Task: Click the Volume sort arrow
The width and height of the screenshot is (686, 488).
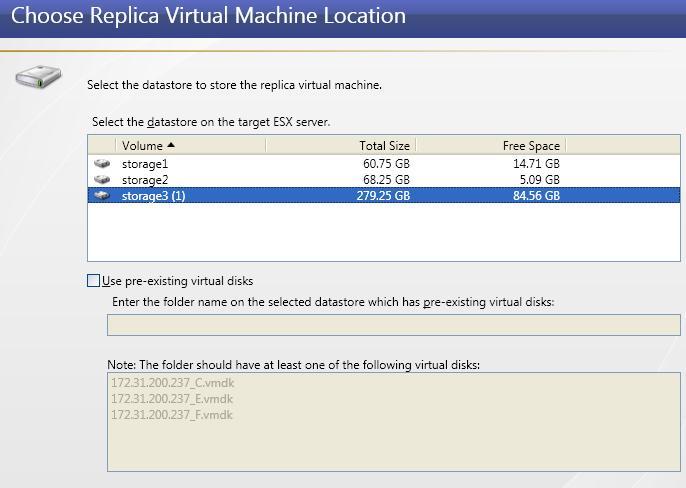Action: (x=171, y=145)
